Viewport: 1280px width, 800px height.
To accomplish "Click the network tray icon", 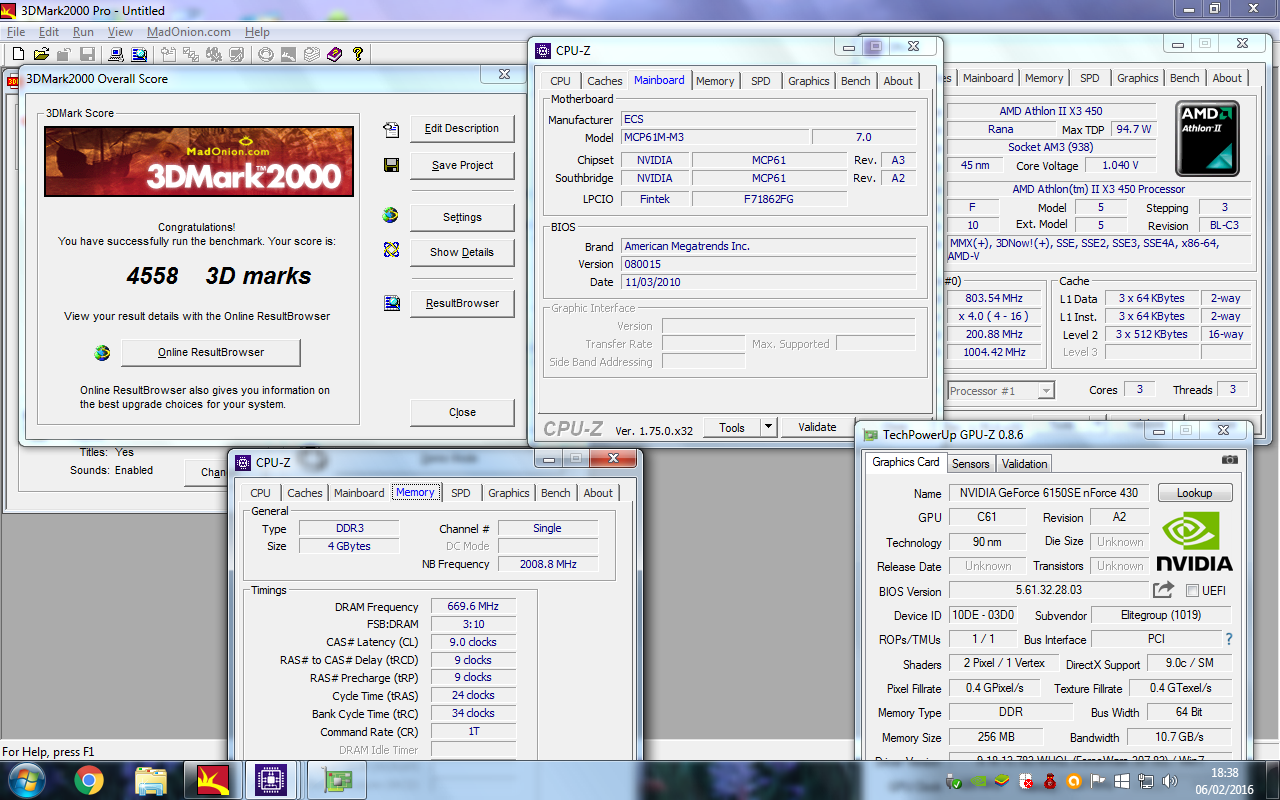I will [x=1146, y=781].
